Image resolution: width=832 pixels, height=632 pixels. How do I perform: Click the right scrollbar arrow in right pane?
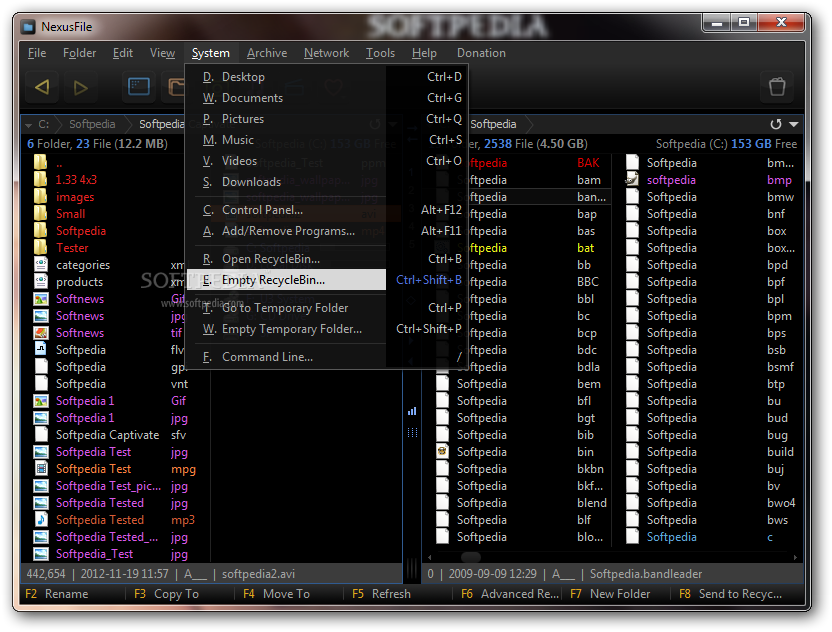(795, 557)
